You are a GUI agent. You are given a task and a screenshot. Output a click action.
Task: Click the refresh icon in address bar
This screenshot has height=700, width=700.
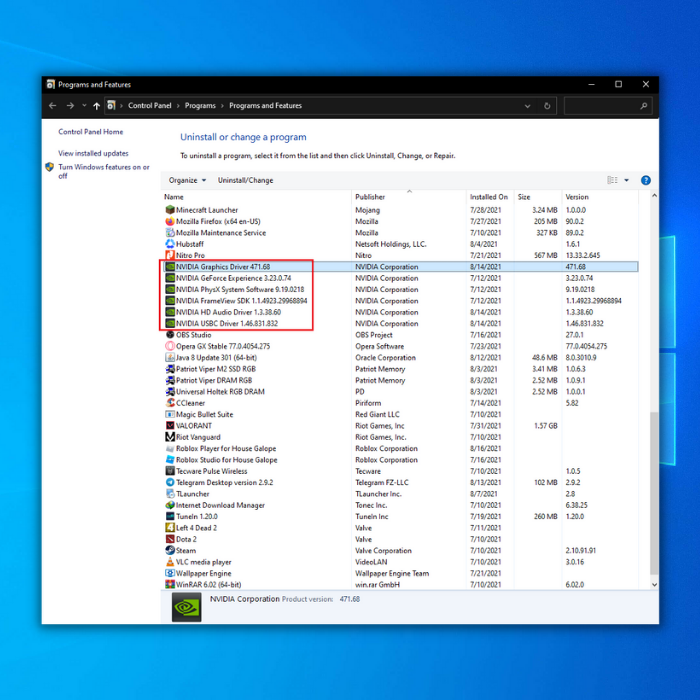click(x=547, y=106)
